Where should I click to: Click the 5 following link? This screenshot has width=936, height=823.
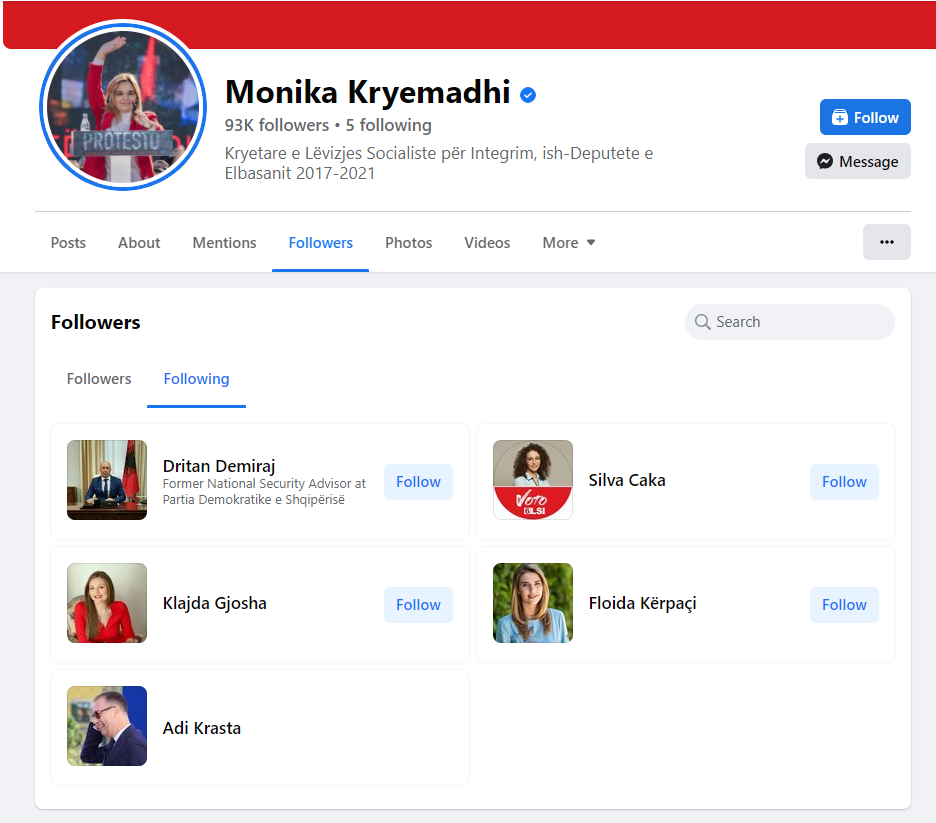coord(389,125)
